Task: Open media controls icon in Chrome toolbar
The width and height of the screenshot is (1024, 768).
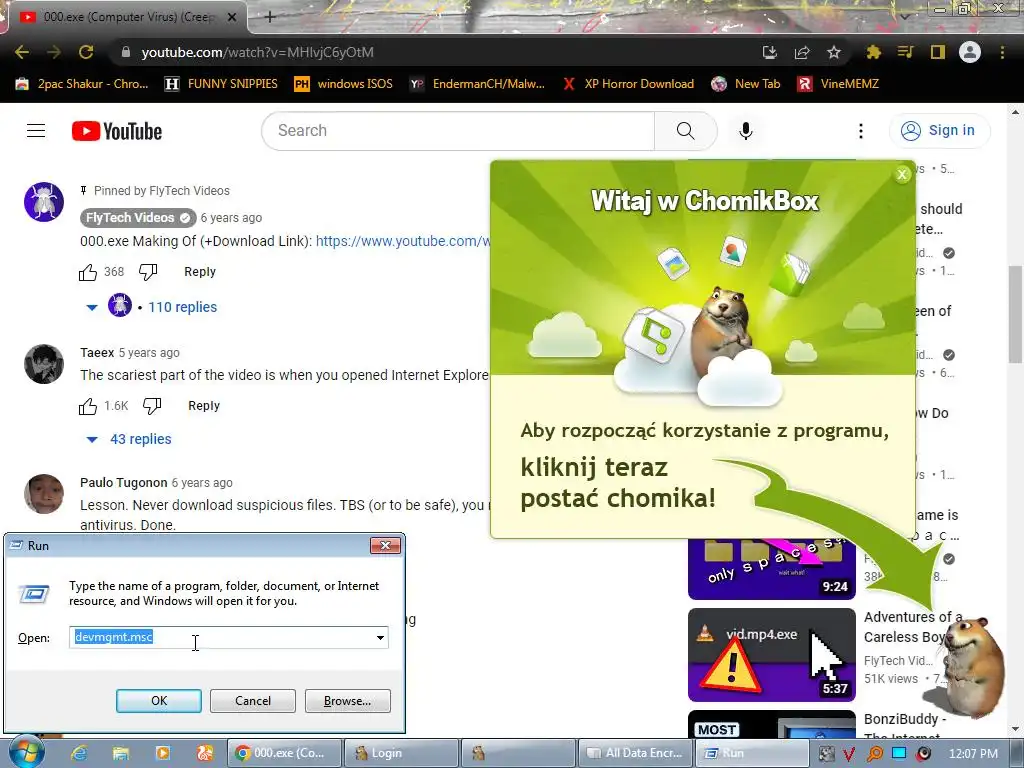Action: [905, 52]
